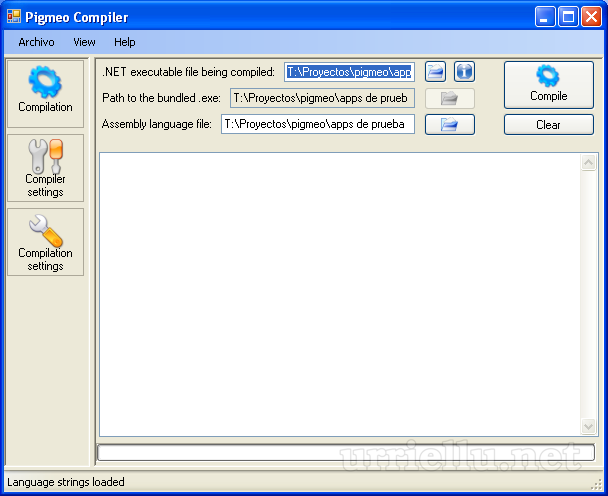Open the Compilation panel gear icon
Screen dimensions: 608x496
click(45, 93)
